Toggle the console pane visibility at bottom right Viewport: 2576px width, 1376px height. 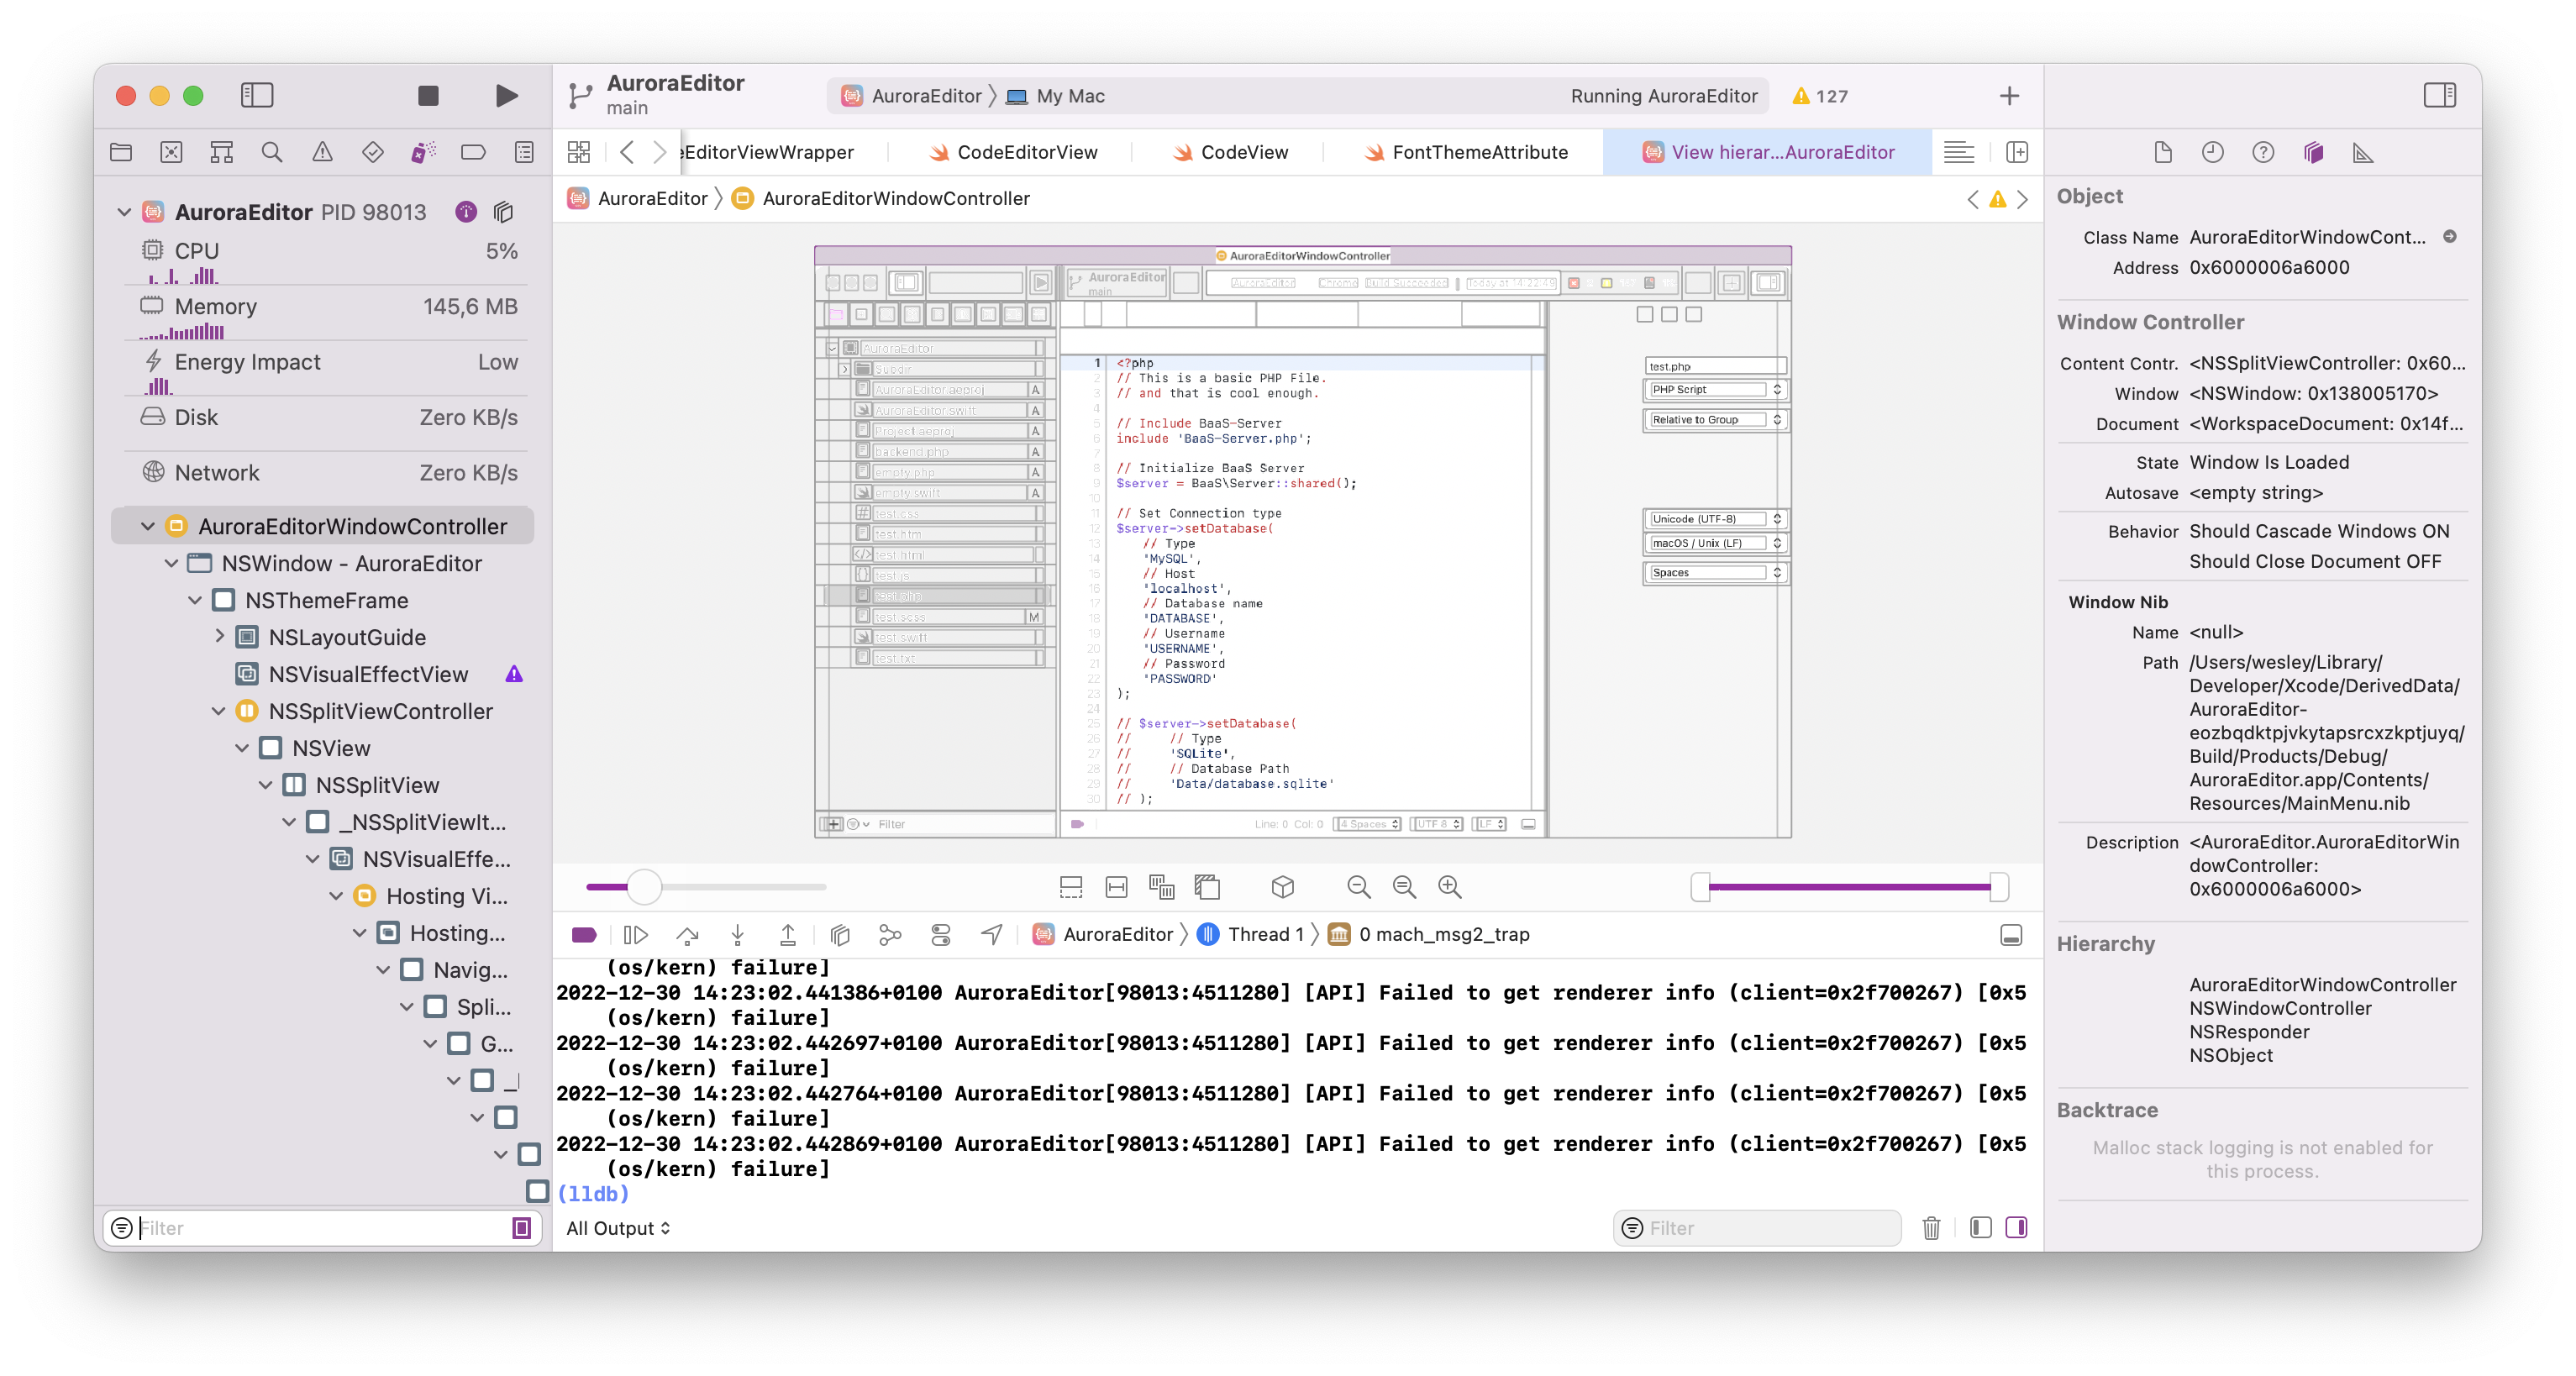[x=2017, y=1227]
